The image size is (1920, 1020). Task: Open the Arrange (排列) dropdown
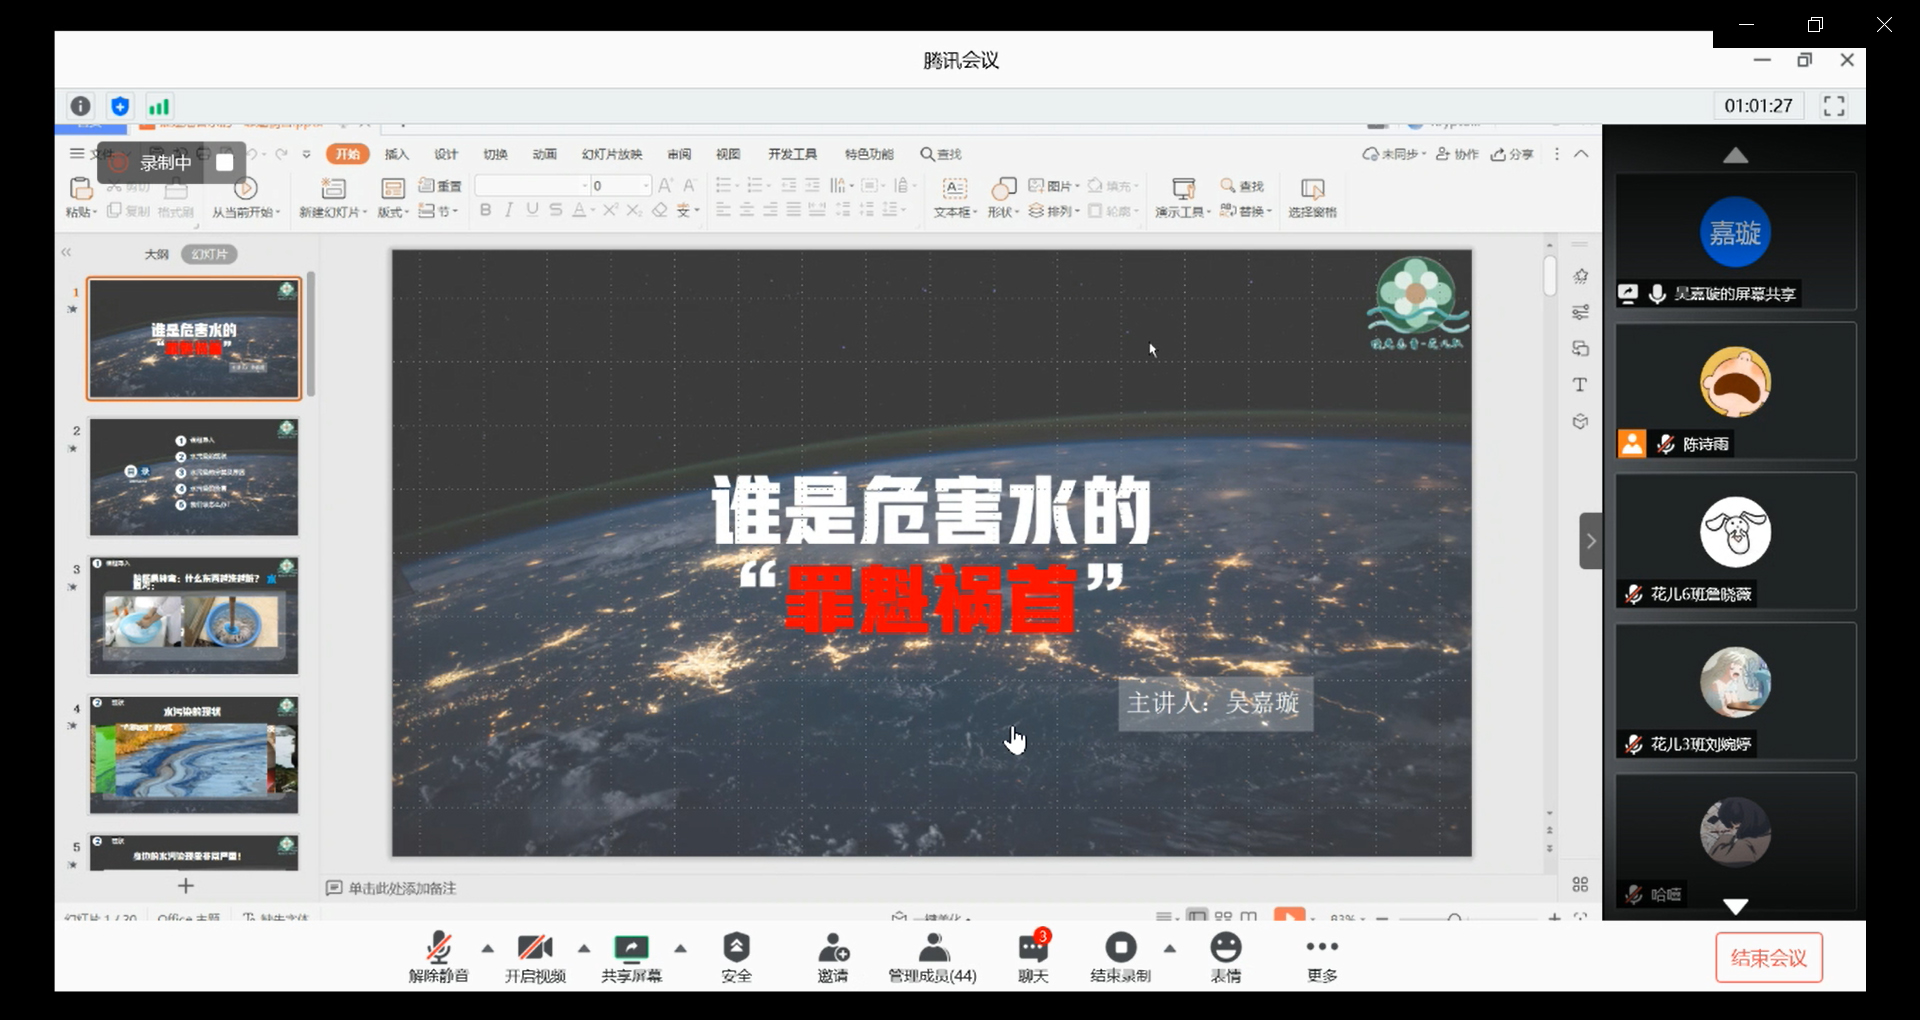pos(1054,211)
